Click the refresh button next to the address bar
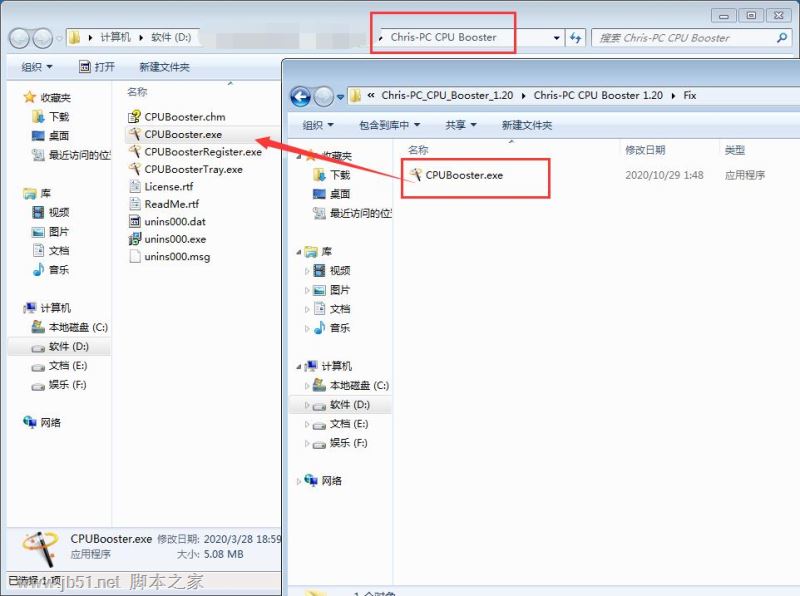800x596 pixels. [576, 38]
